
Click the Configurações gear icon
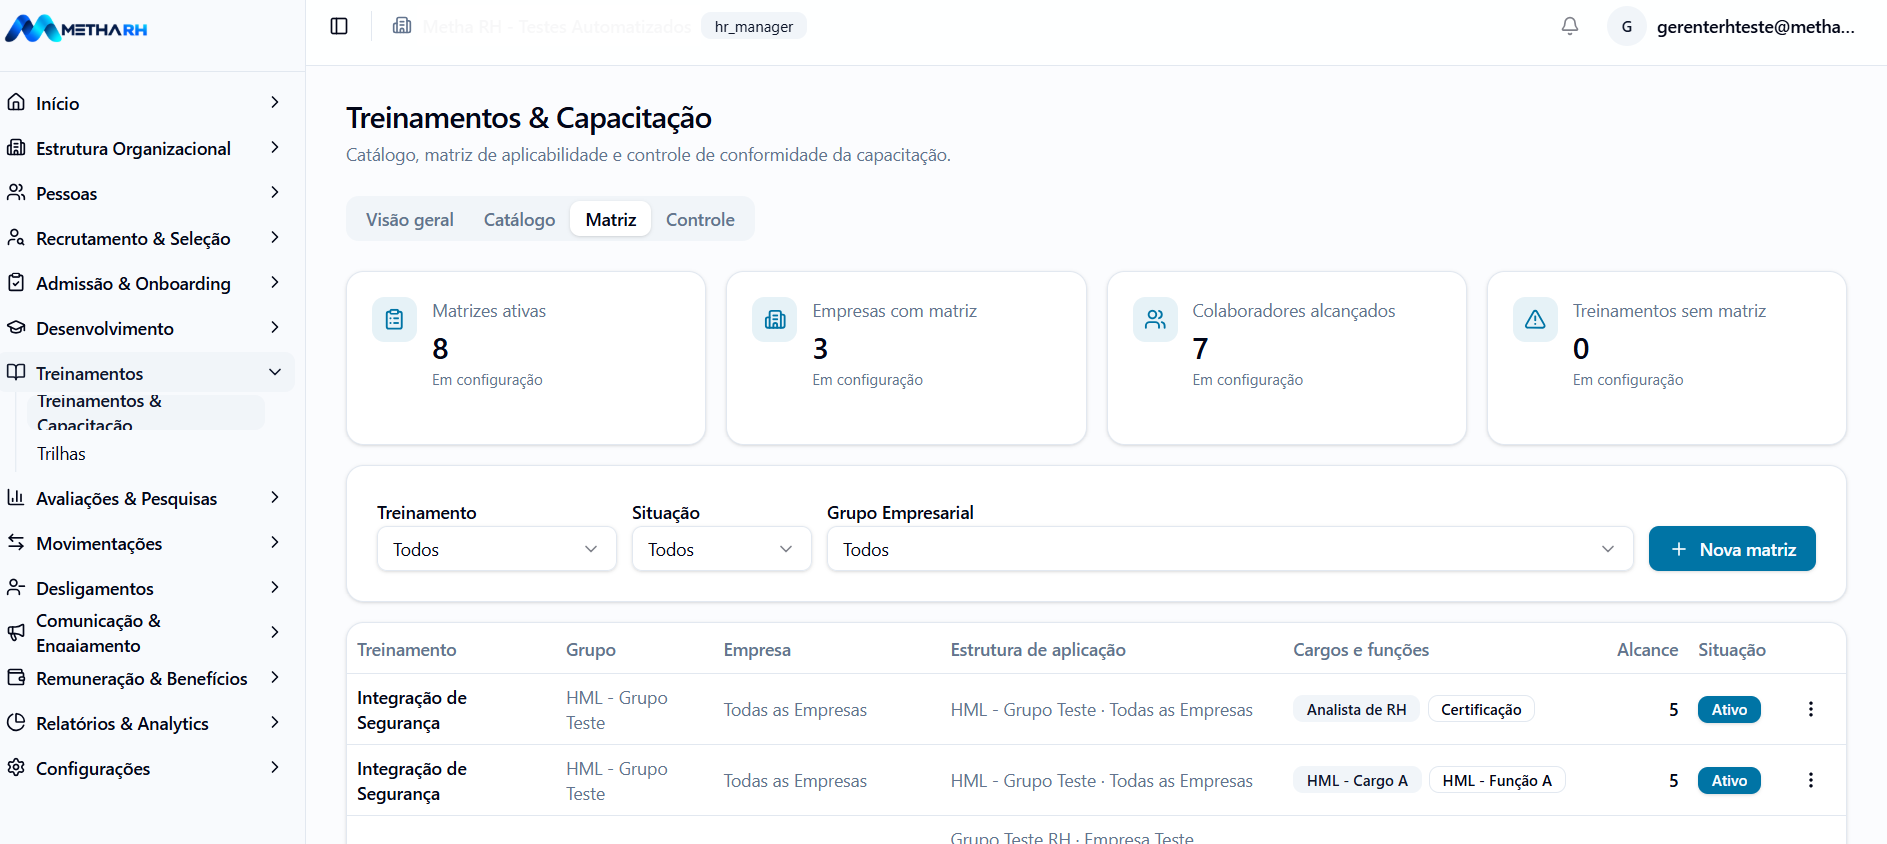(16, 767)
